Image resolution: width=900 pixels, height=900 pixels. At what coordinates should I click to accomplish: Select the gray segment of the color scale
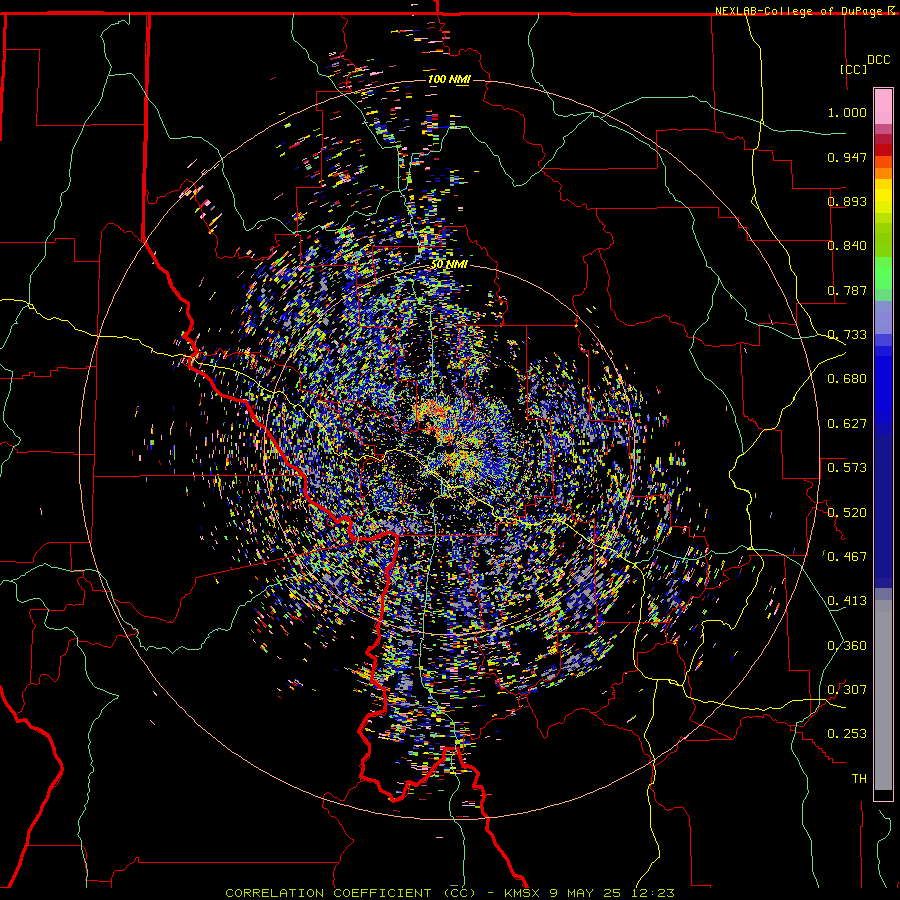click(x=883, y=695)
